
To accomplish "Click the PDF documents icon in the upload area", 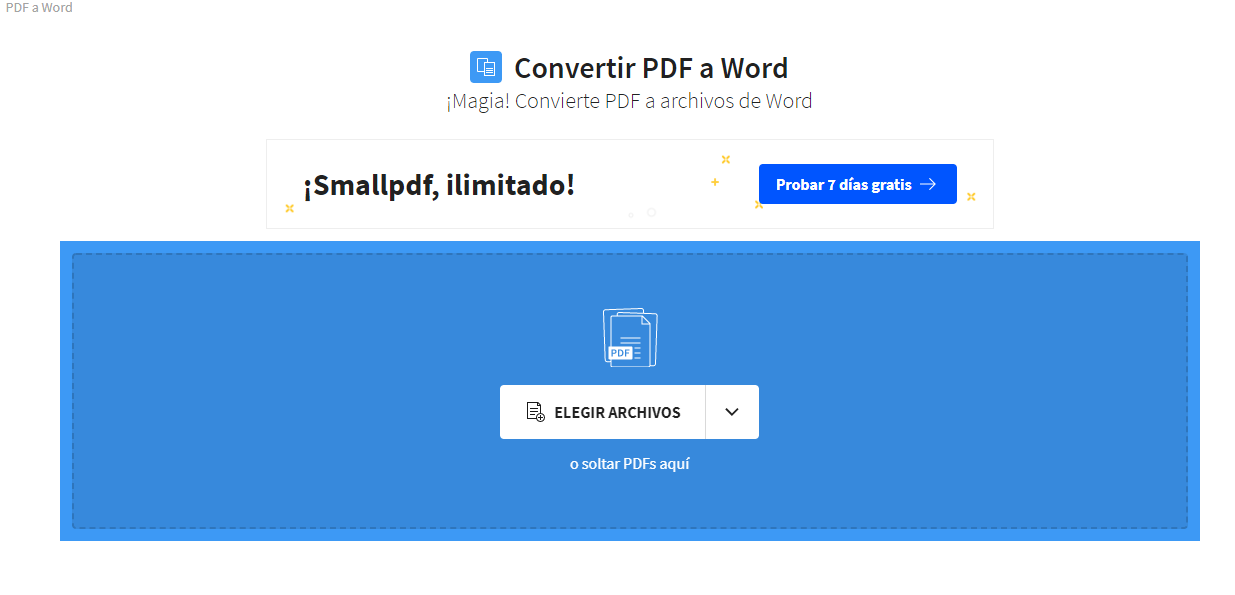I will 630,337.
